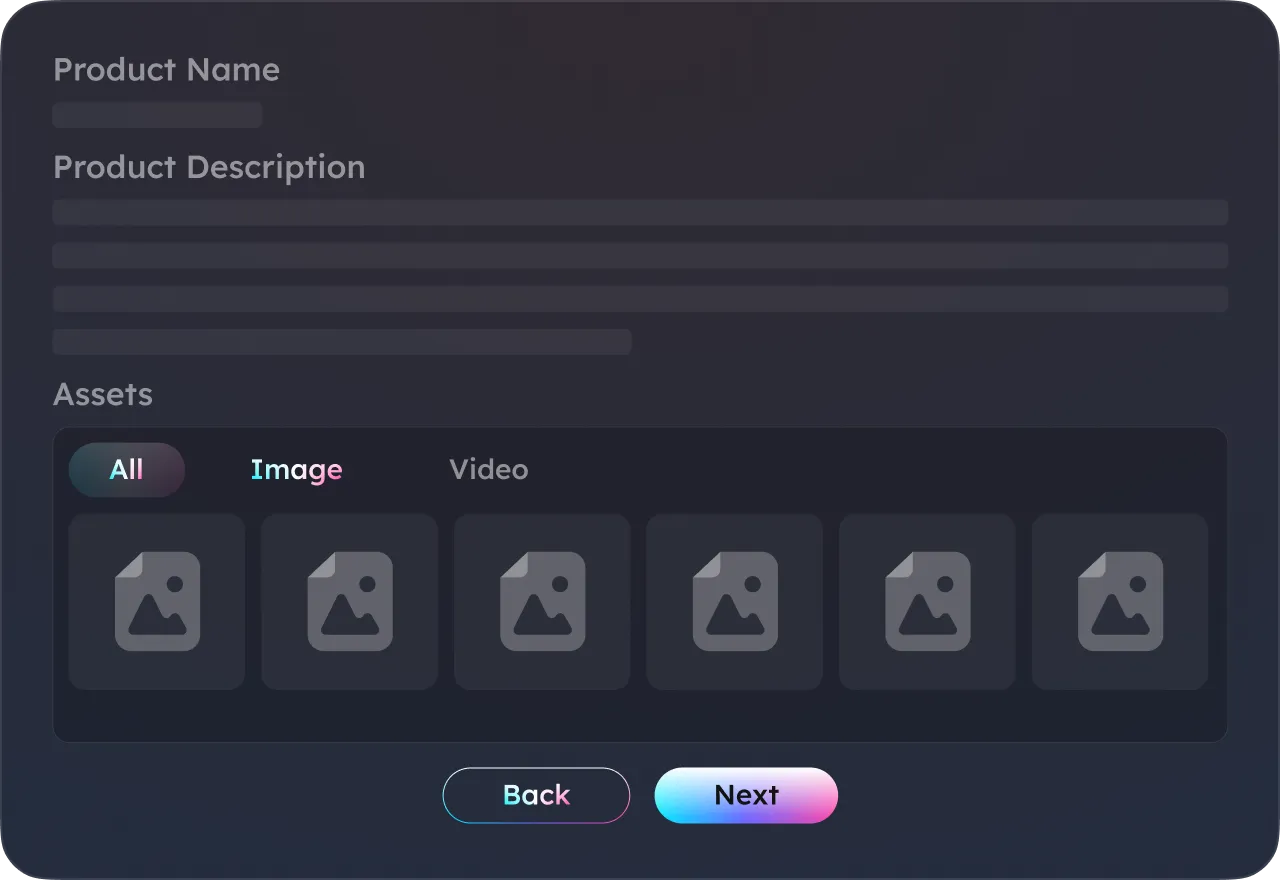1280x880 pixels.
Task: Click the first Product Description line
Action: 640,212
